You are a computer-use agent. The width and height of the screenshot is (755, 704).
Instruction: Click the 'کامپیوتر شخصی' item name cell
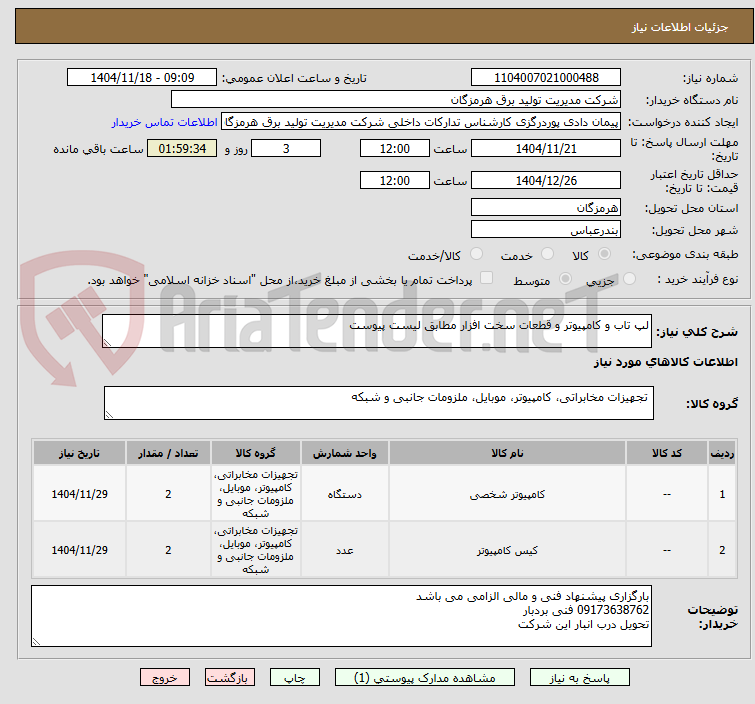point(508,494)
